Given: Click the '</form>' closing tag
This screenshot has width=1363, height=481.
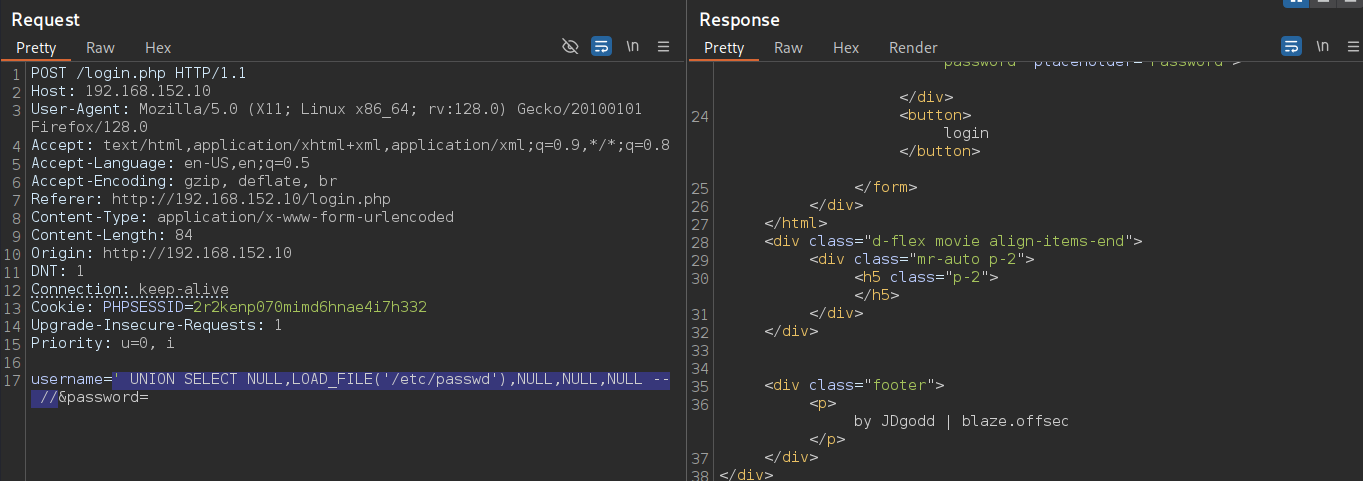Looking at the screenshot, I should 885,187.
